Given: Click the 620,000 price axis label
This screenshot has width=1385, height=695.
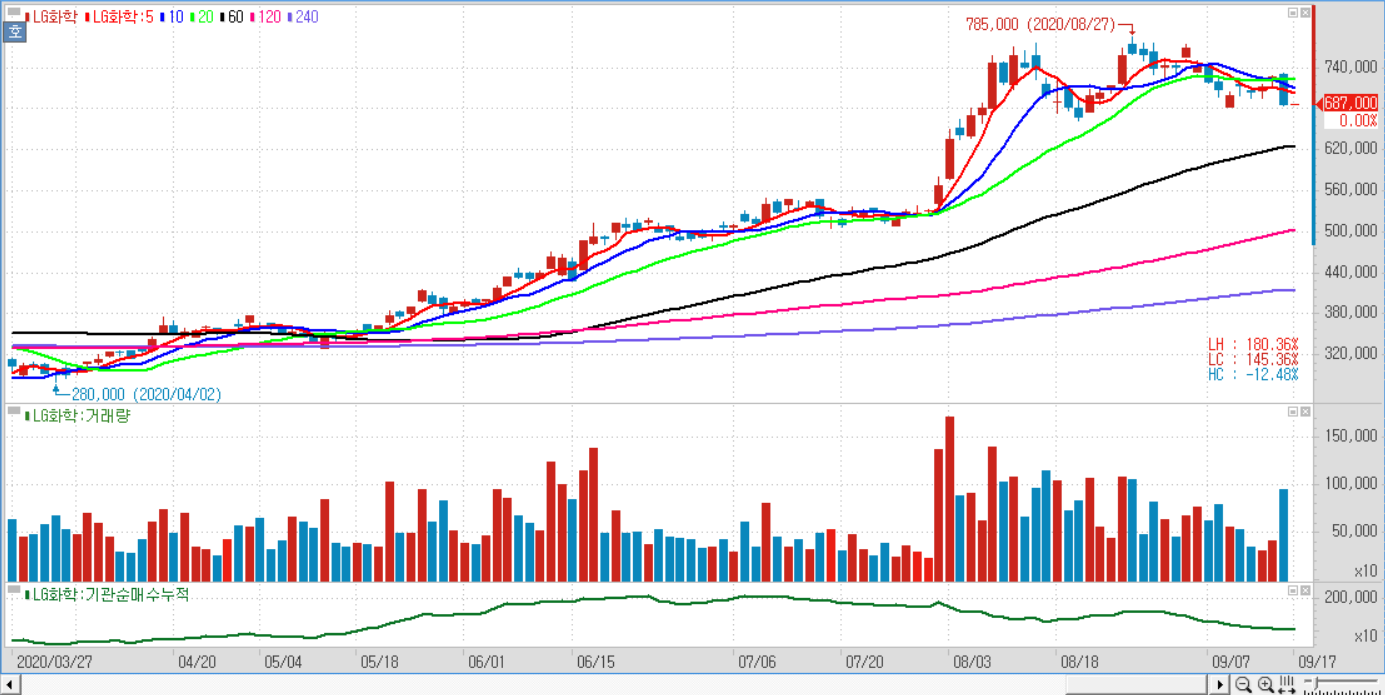Looking at the screenshot, I should tap(1351, 148).
